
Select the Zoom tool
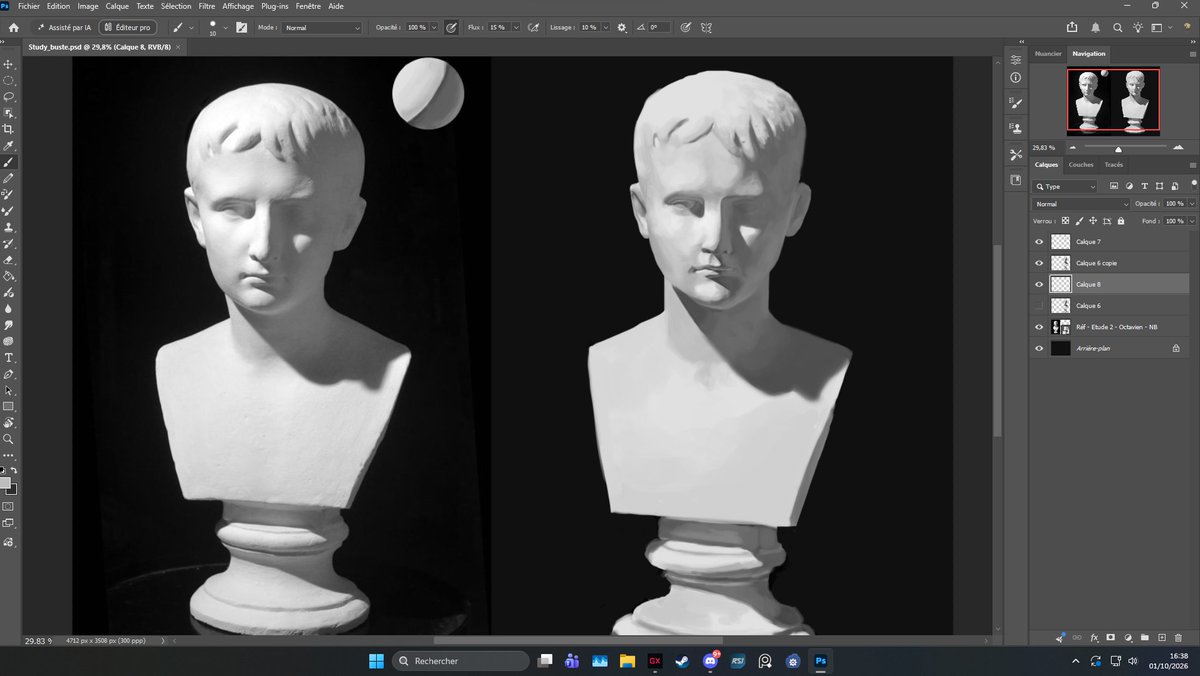point(9,439)
